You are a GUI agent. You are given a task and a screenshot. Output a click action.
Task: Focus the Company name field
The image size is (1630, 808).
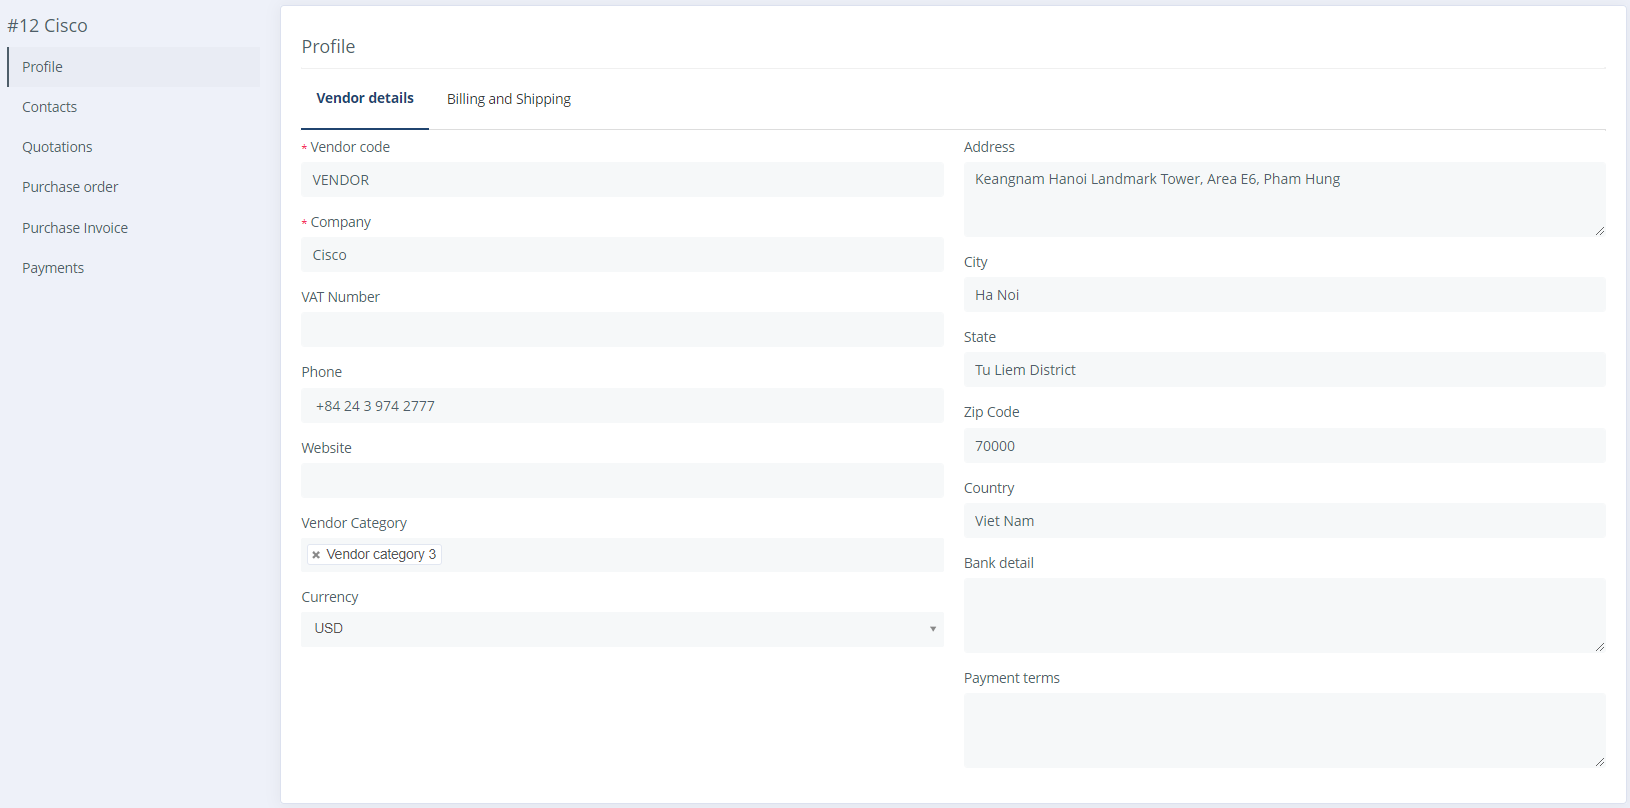point(622,255)
